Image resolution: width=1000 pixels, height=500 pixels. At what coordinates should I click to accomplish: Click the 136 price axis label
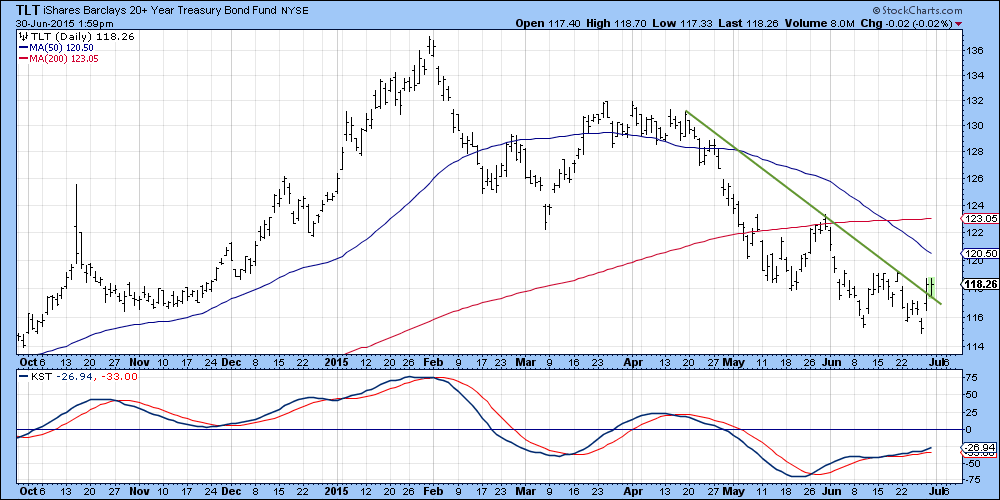point(974,50)
